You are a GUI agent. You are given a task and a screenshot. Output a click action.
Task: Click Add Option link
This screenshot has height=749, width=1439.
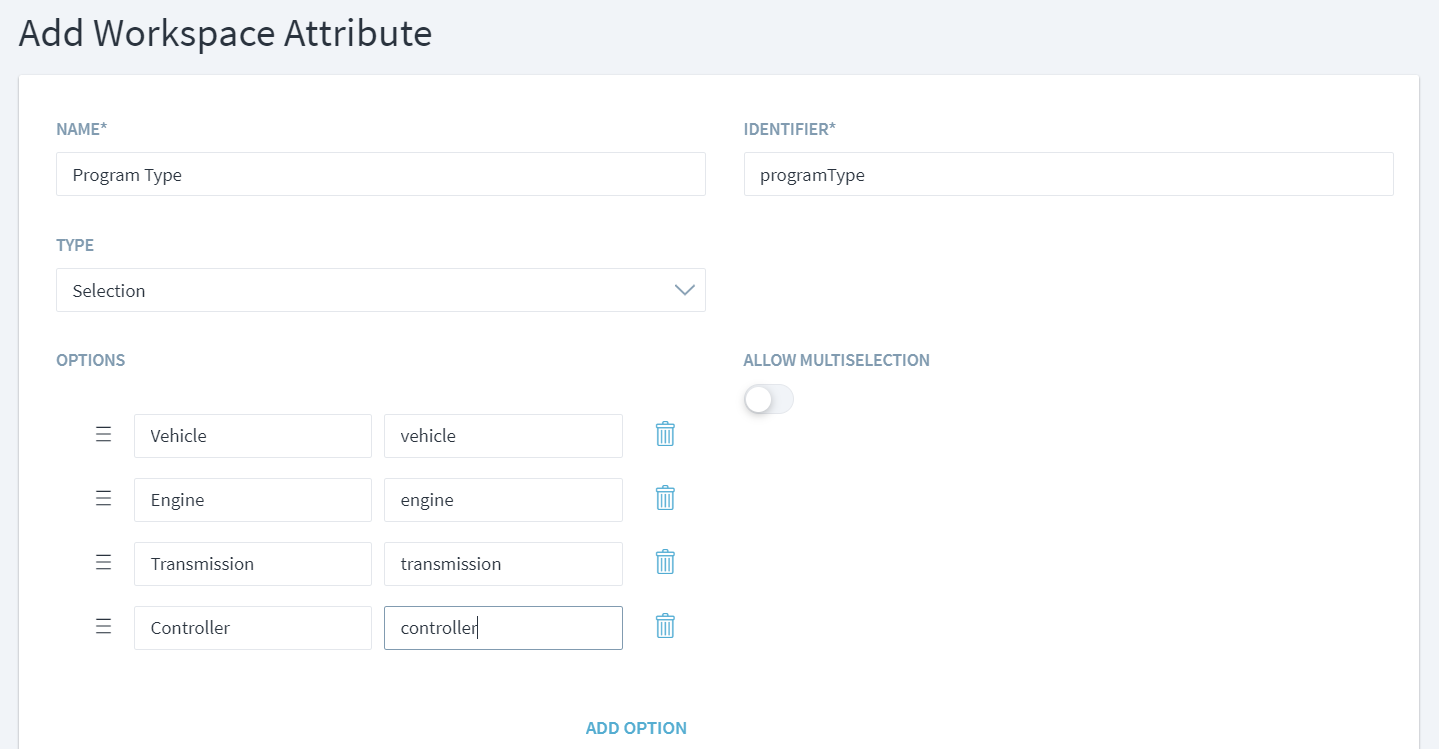[636, 728]
